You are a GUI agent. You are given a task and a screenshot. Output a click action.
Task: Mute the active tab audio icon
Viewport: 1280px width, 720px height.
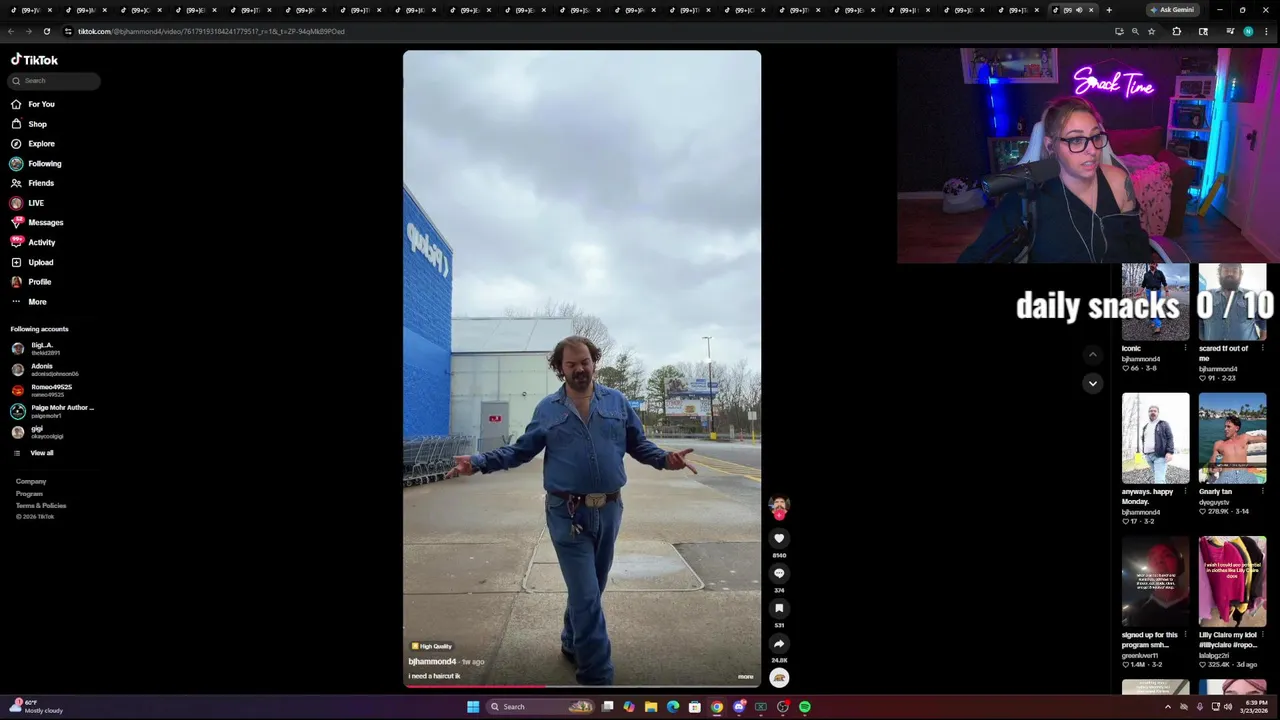1079,10
